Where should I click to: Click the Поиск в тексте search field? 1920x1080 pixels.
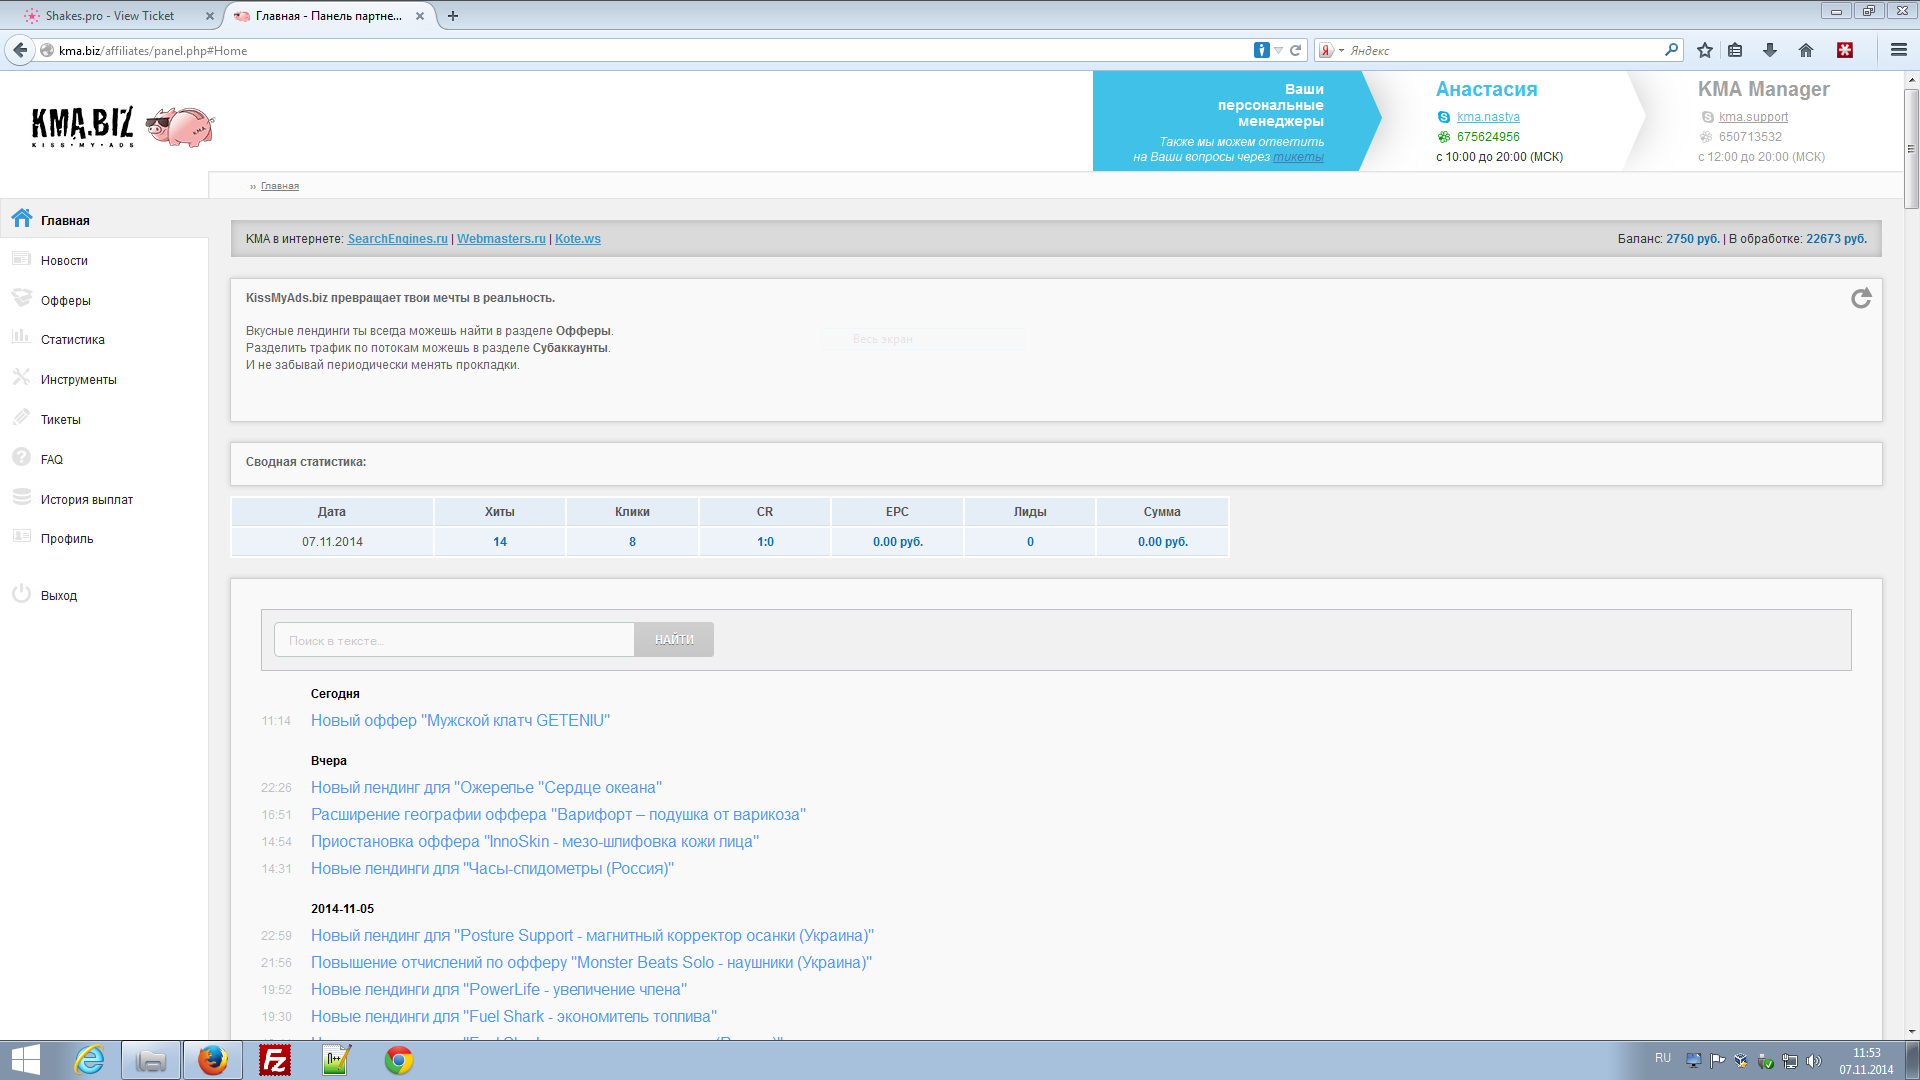(454, 640)
